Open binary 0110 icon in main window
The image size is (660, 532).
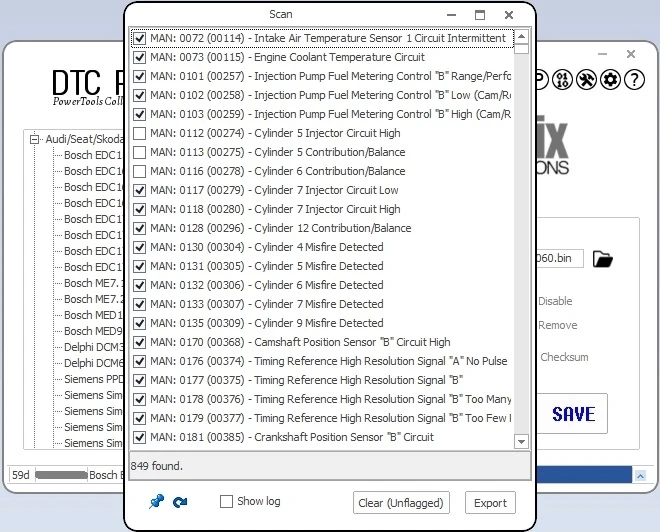pyautogui.click(x=562, y=80)
